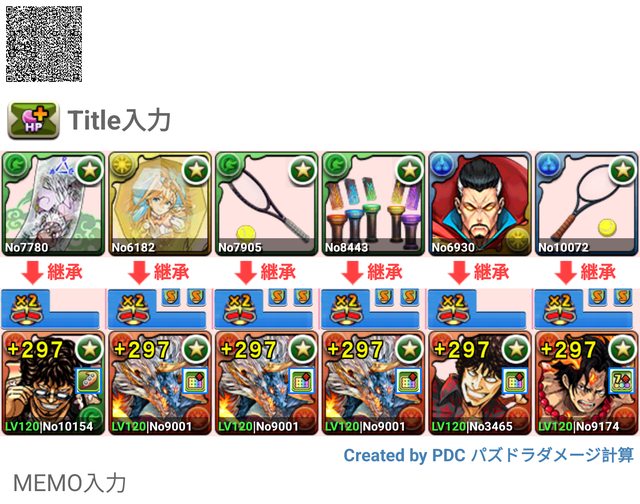The image size is (640, 504).
Task: Click the x2 badge above No9174
Action: click(559, 309)
